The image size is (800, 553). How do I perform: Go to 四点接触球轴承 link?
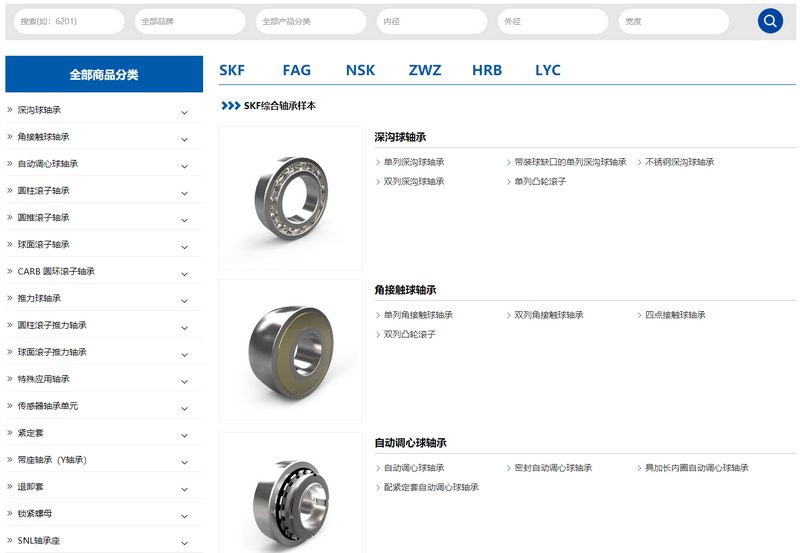675,315
